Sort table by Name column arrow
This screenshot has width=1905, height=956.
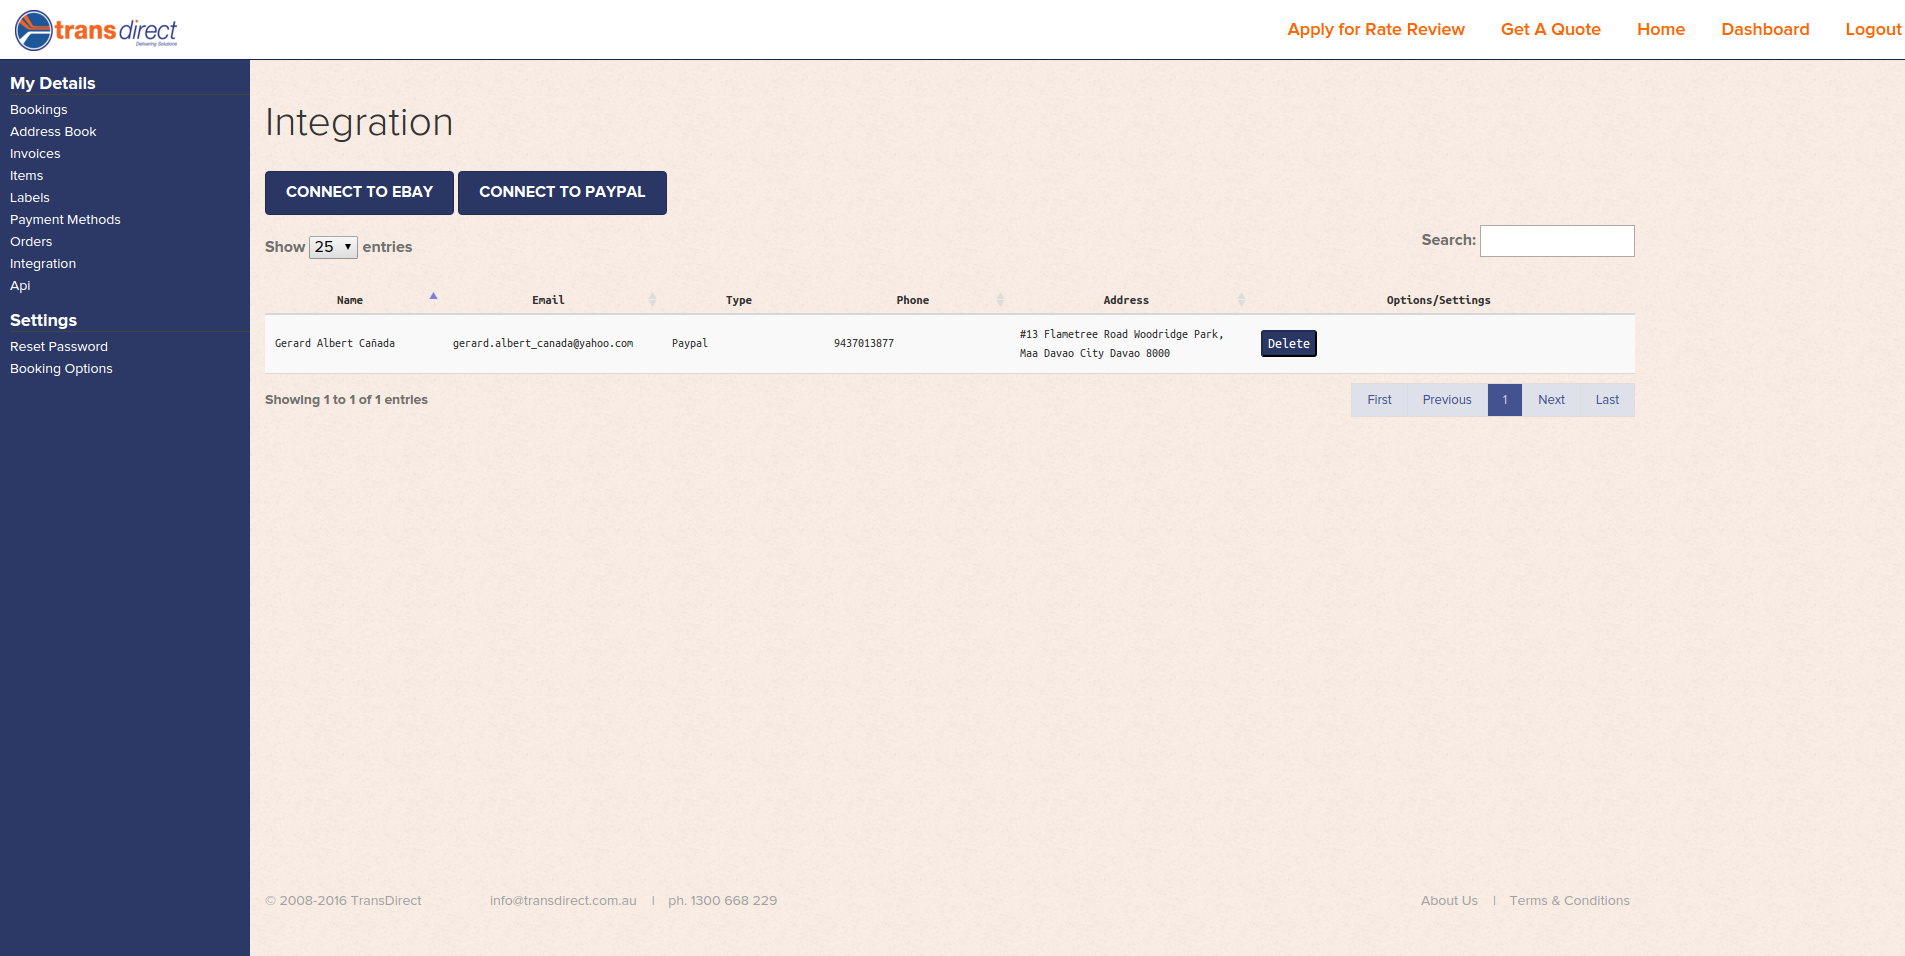click(x=433, y=297)
